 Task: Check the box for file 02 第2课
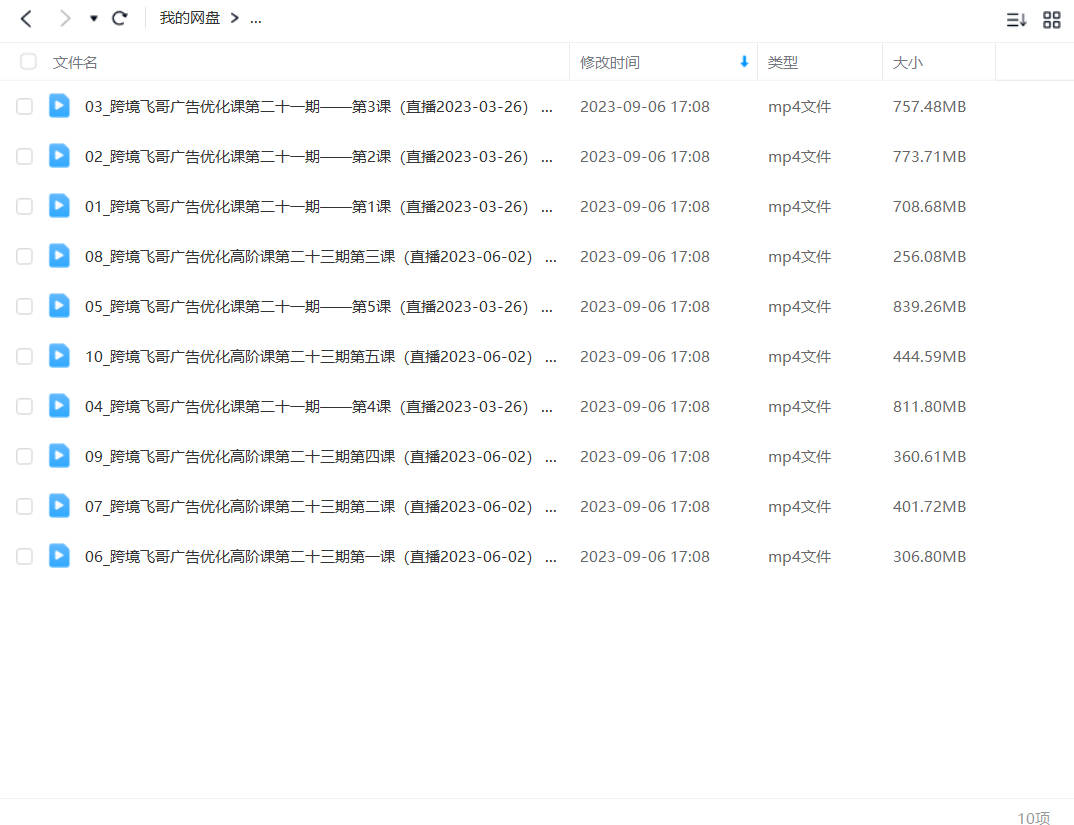pos(24,156)
